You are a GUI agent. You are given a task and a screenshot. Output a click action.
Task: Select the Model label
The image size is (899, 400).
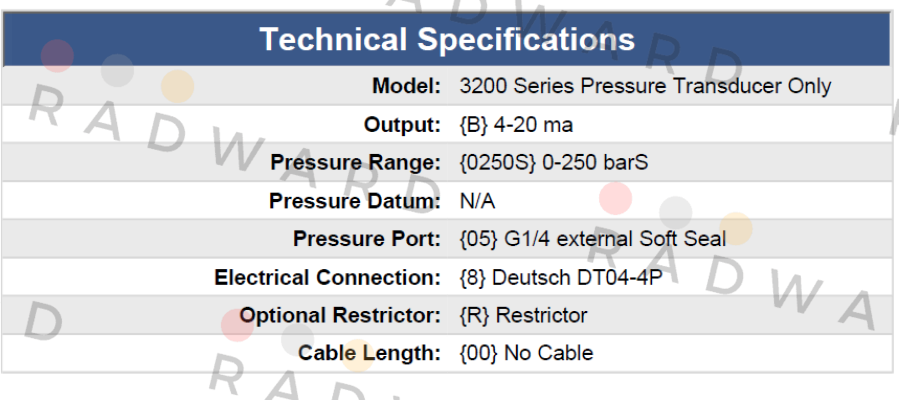tap(406, 87)
